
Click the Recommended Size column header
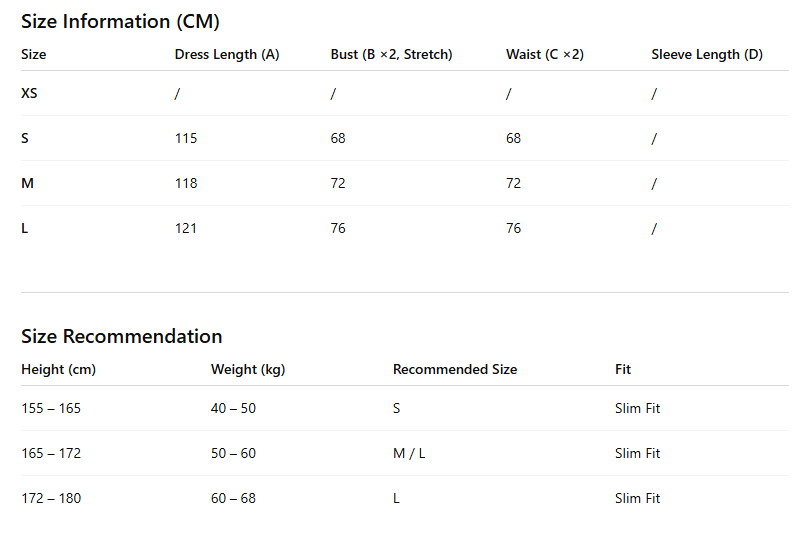point(455,369)
